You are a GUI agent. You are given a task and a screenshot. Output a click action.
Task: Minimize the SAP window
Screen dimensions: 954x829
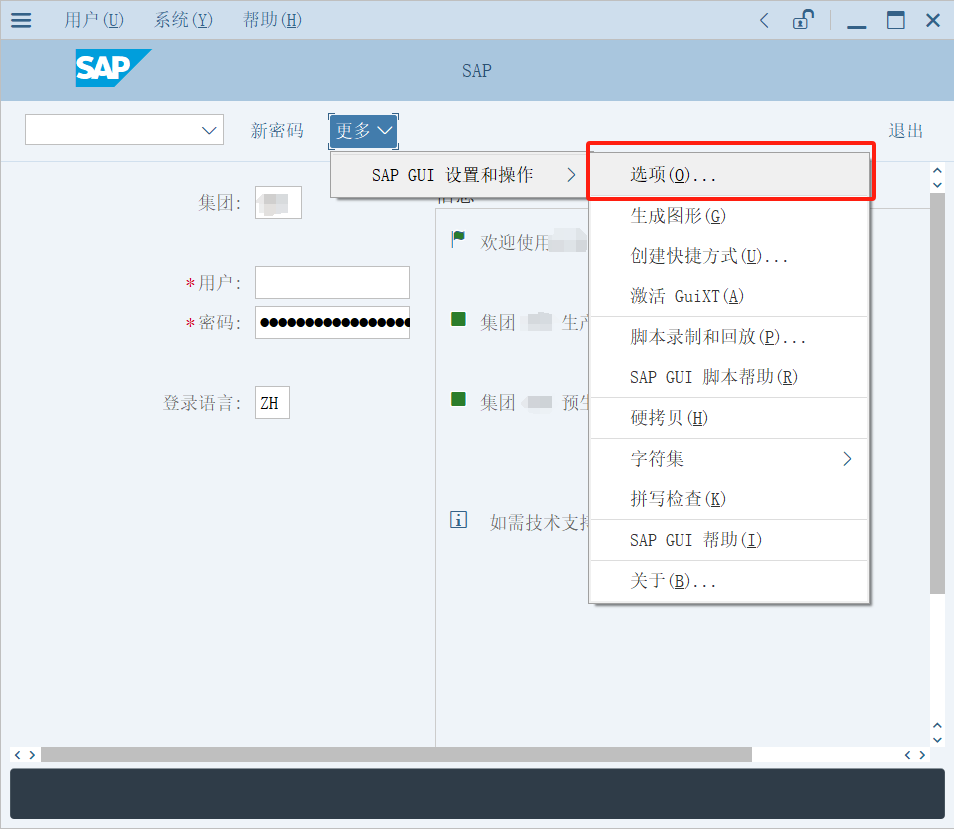856,24
